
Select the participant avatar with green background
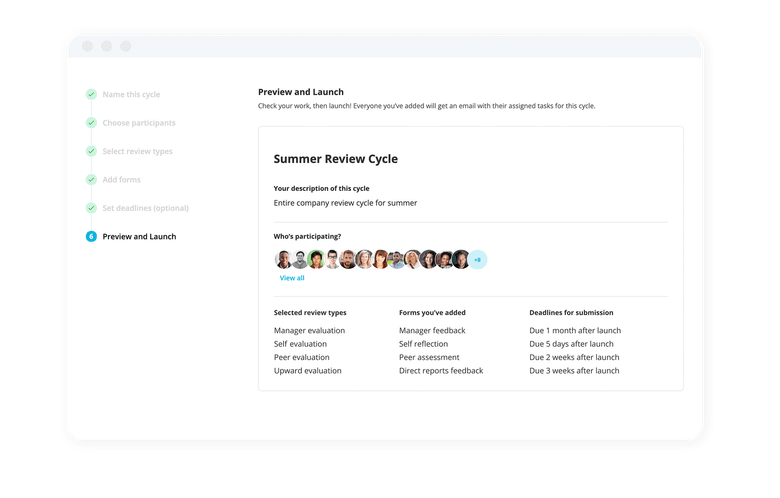point(316,260)
